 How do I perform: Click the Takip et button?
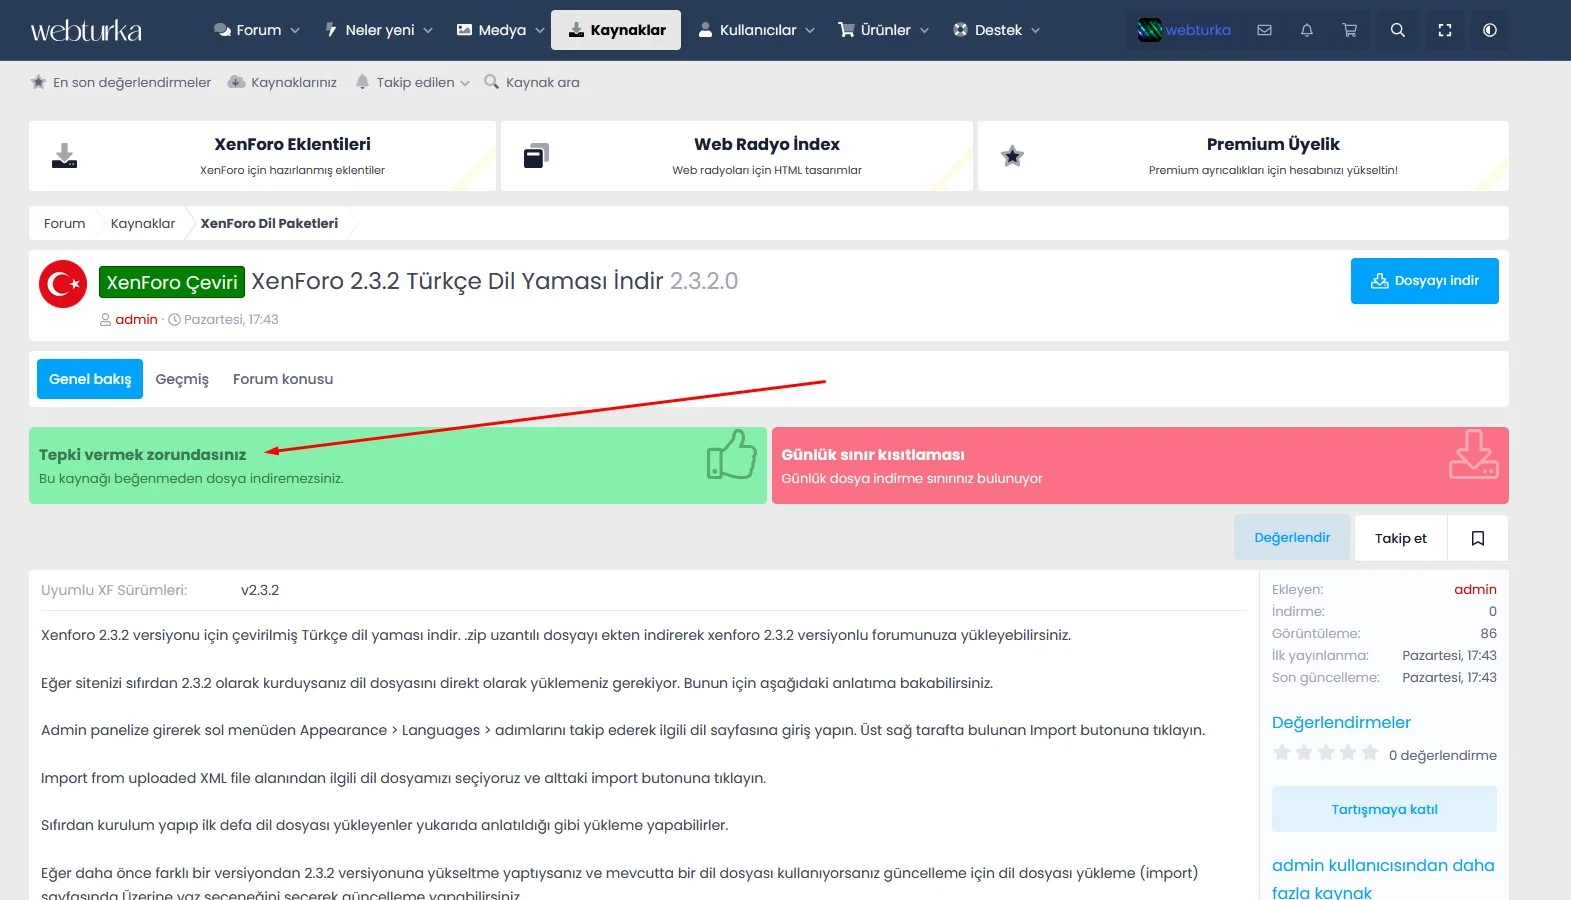click(1400, 538)
